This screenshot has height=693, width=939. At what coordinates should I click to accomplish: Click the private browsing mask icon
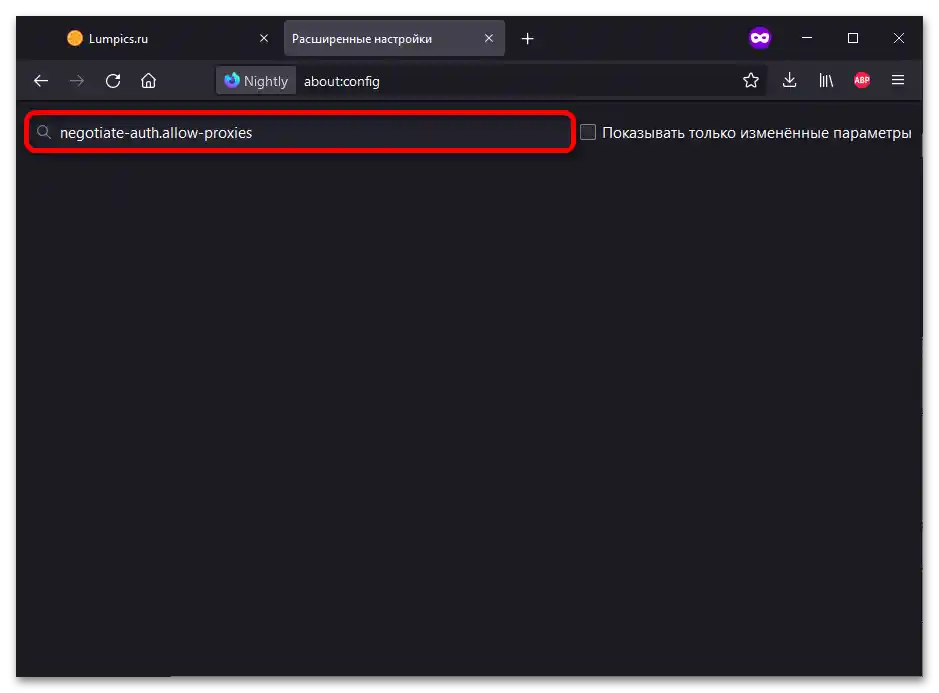(x=759, y=38)
